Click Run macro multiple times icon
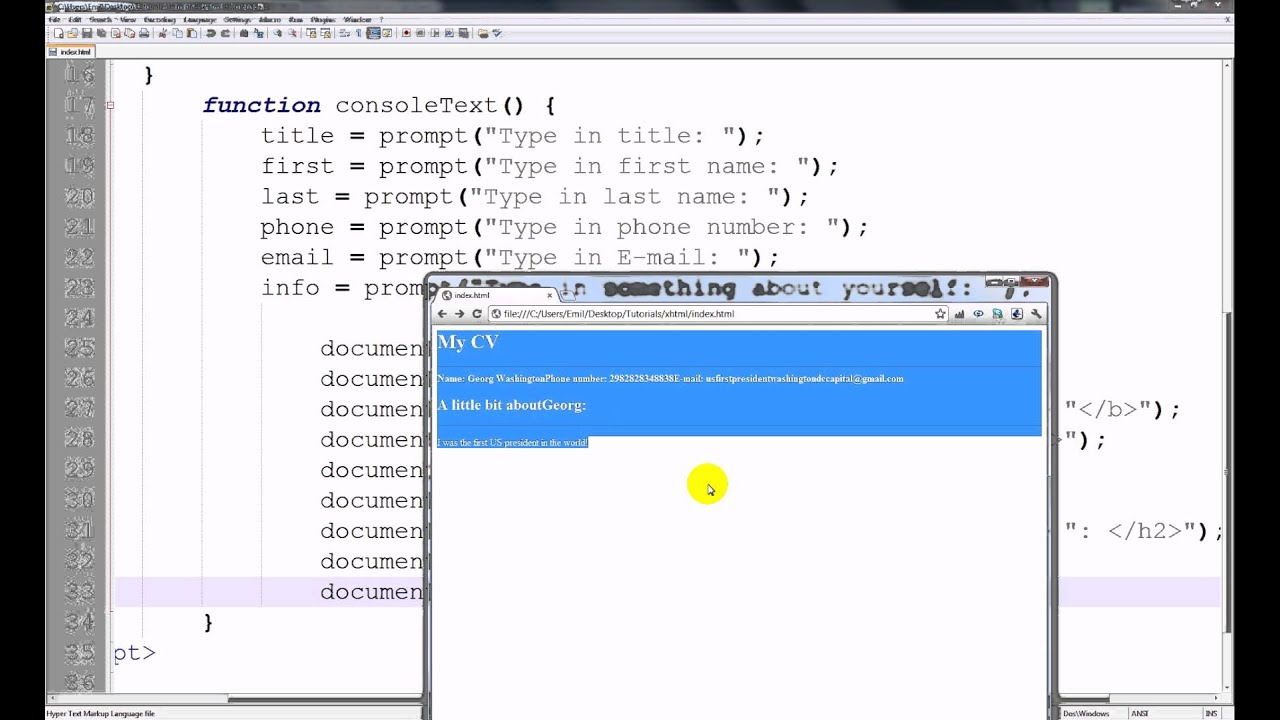Screen dimensions: 1280x720 (x=449, y=33)
